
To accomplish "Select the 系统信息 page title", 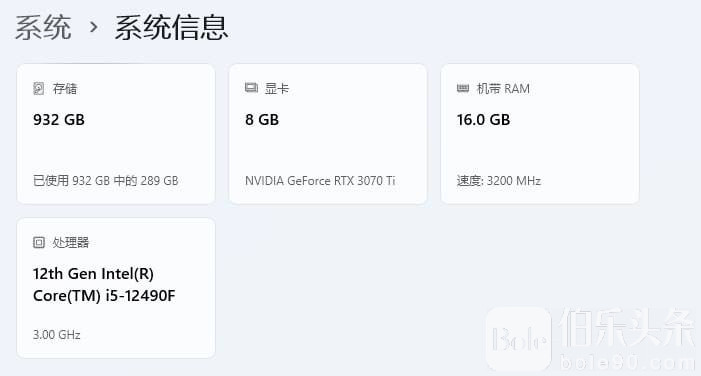I will click(x=172, y=27).
